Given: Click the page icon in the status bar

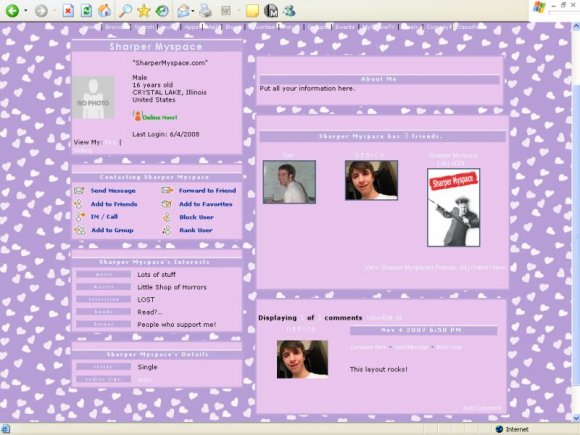Looking at the screenshot, I should (x=5, y=429).
